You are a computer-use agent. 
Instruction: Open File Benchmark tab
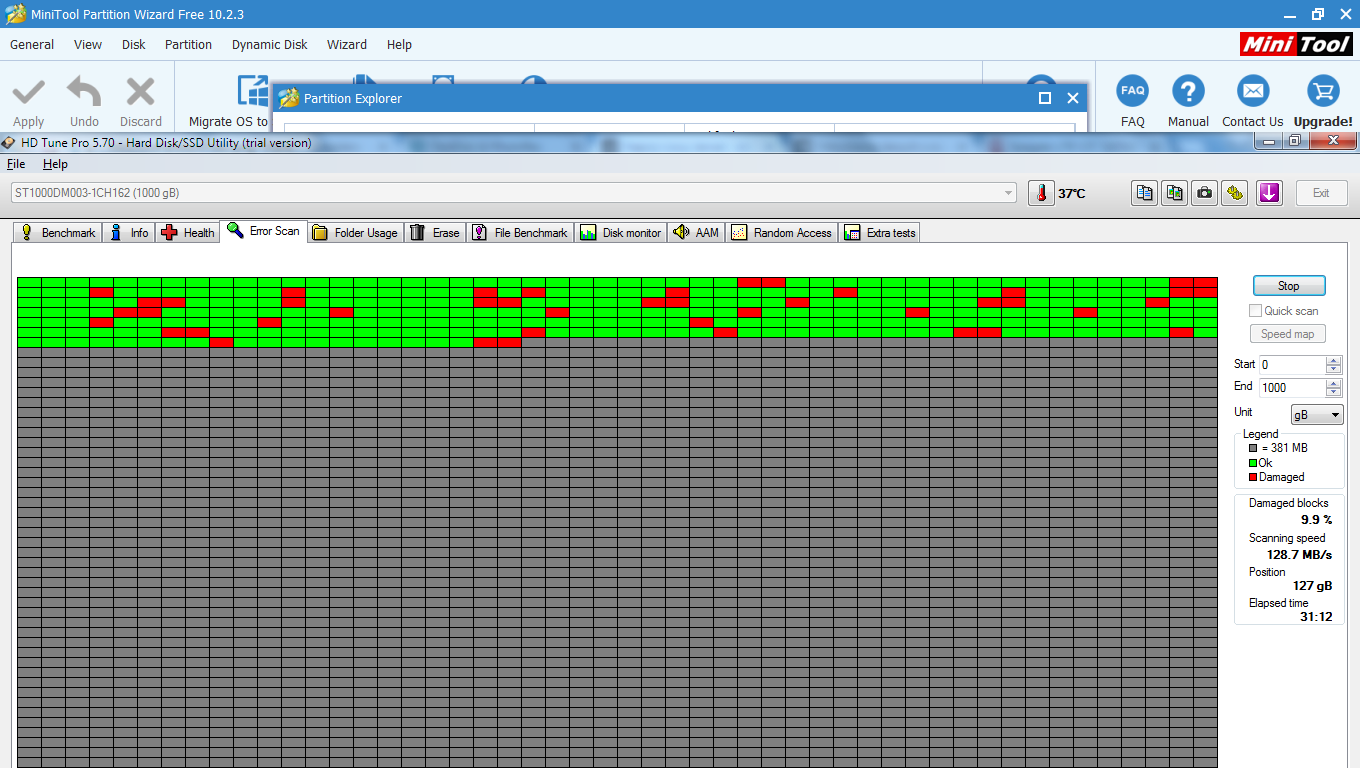520,232
